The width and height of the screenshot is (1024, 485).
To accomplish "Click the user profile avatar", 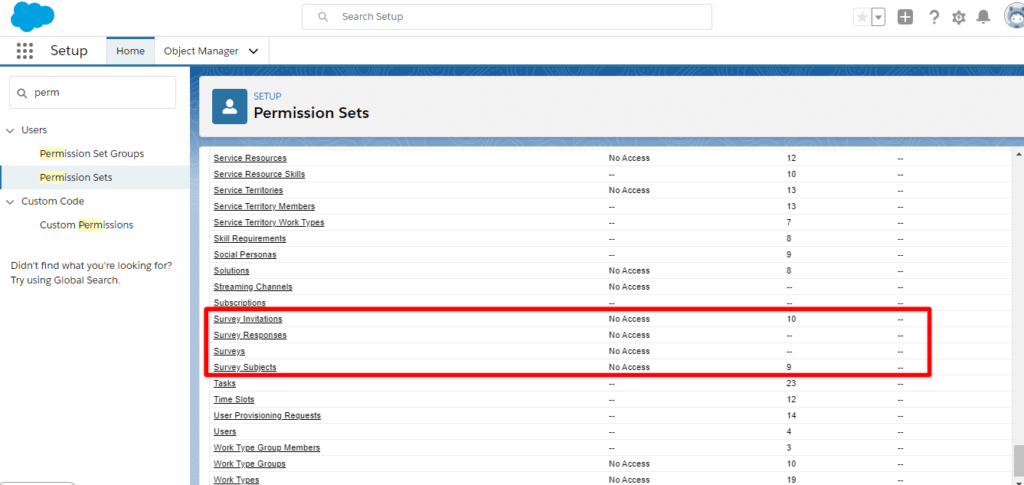I will point(1012,17).
